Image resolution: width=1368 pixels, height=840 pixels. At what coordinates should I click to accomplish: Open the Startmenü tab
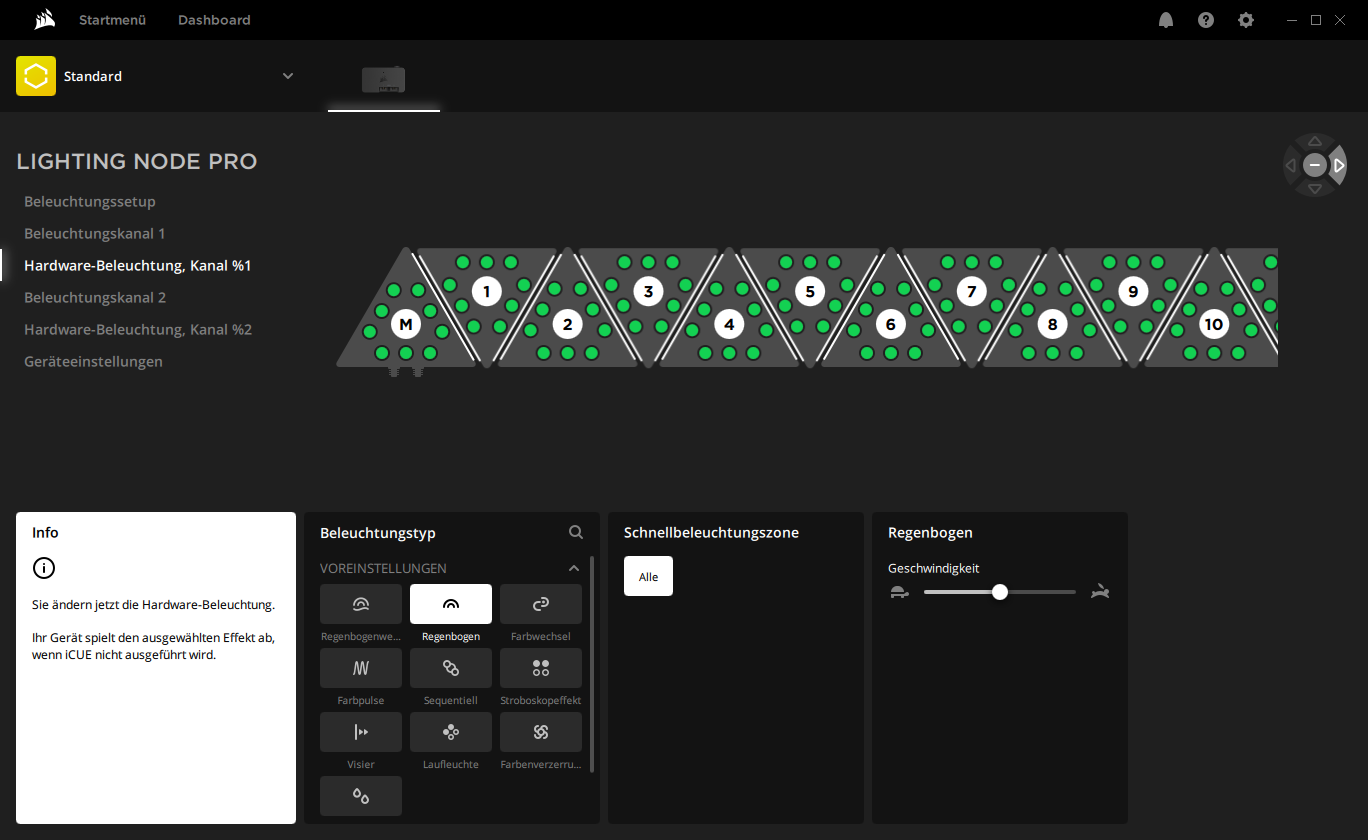[113, 20]
